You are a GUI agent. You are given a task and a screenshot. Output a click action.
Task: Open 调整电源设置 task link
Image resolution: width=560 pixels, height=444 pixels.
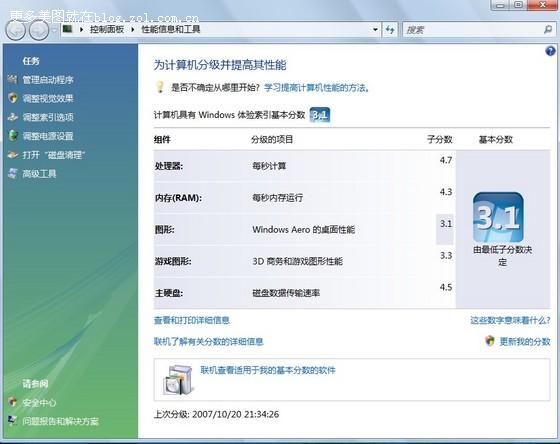click(48, 136)
